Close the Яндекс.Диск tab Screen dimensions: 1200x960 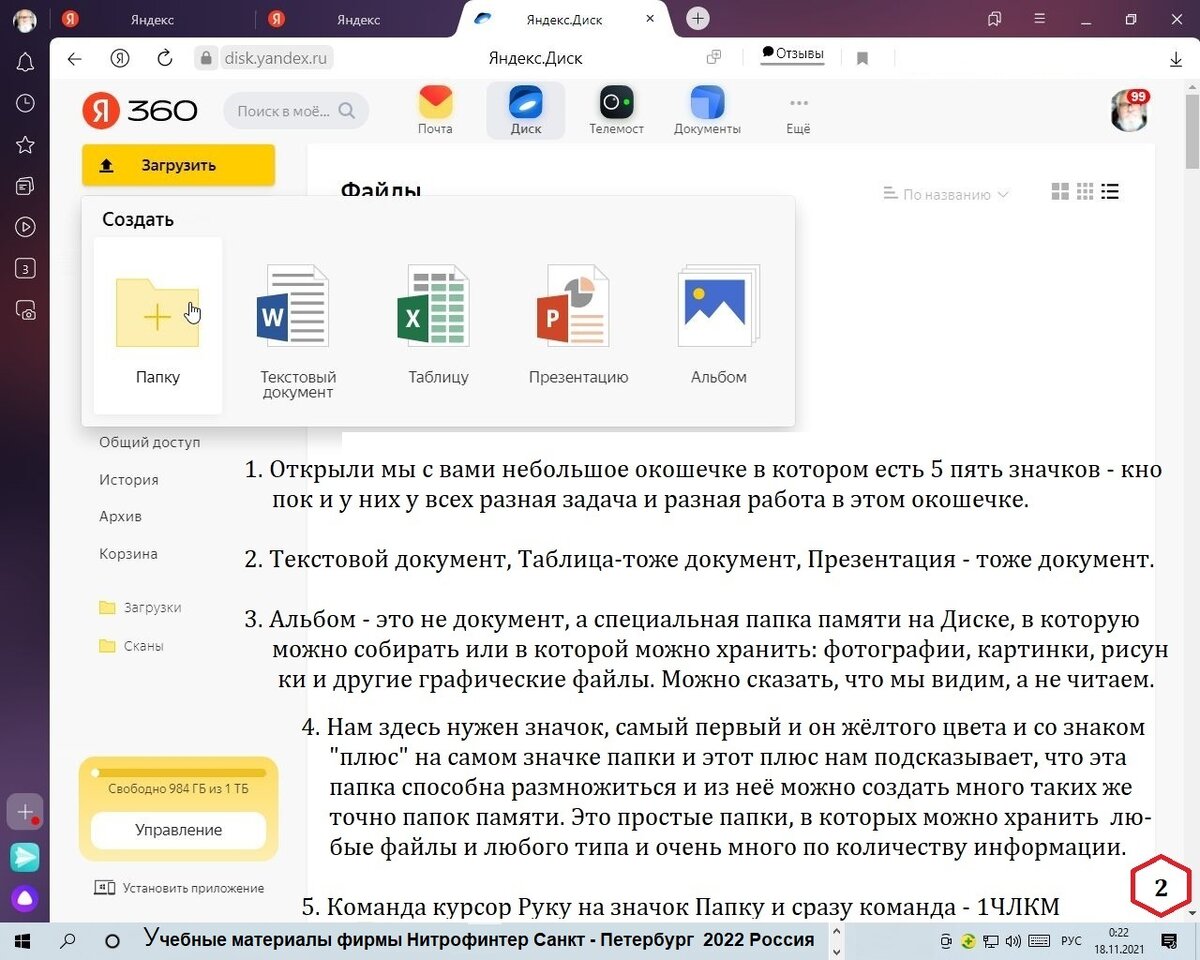(x=650, y=19)
